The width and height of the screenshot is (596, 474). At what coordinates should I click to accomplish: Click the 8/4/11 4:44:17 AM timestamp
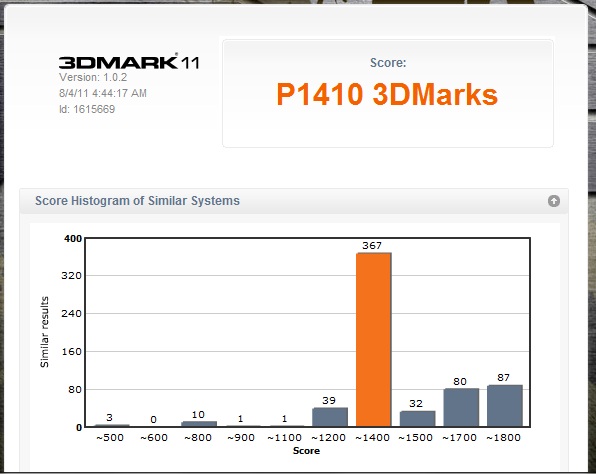(103, 93)
